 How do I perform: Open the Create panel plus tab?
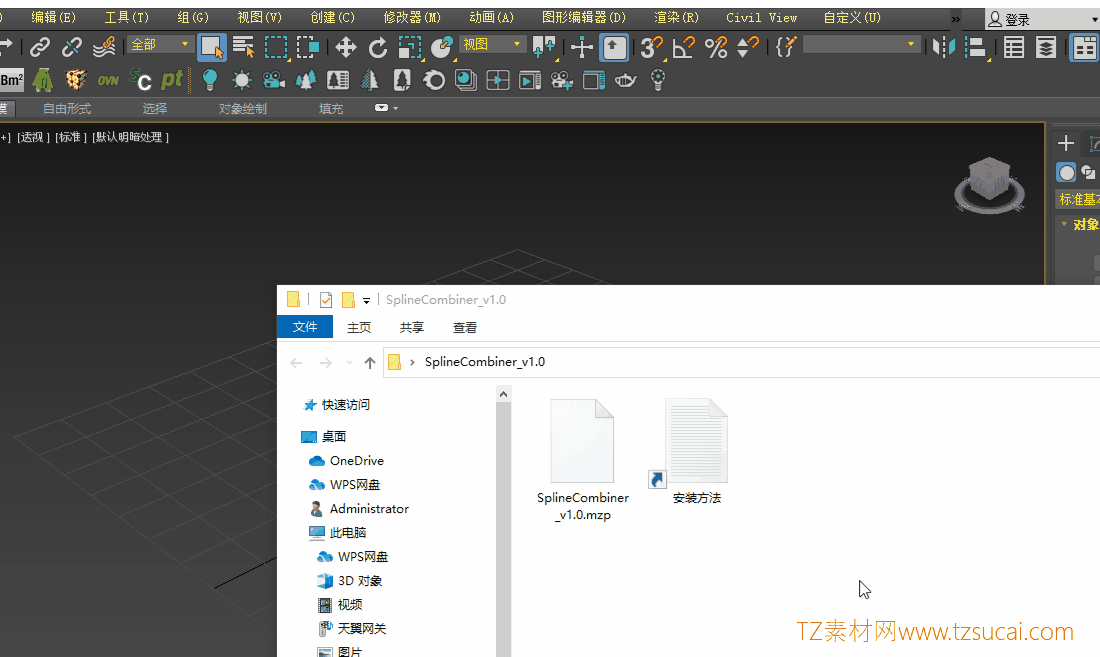1066,143
